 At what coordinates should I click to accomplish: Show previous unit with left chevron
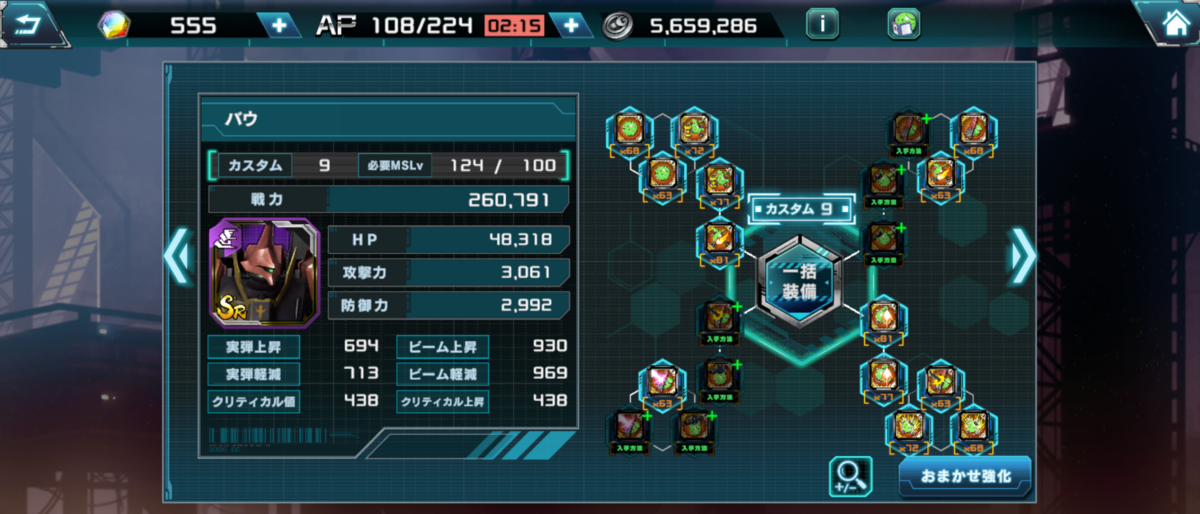[176, 257]
